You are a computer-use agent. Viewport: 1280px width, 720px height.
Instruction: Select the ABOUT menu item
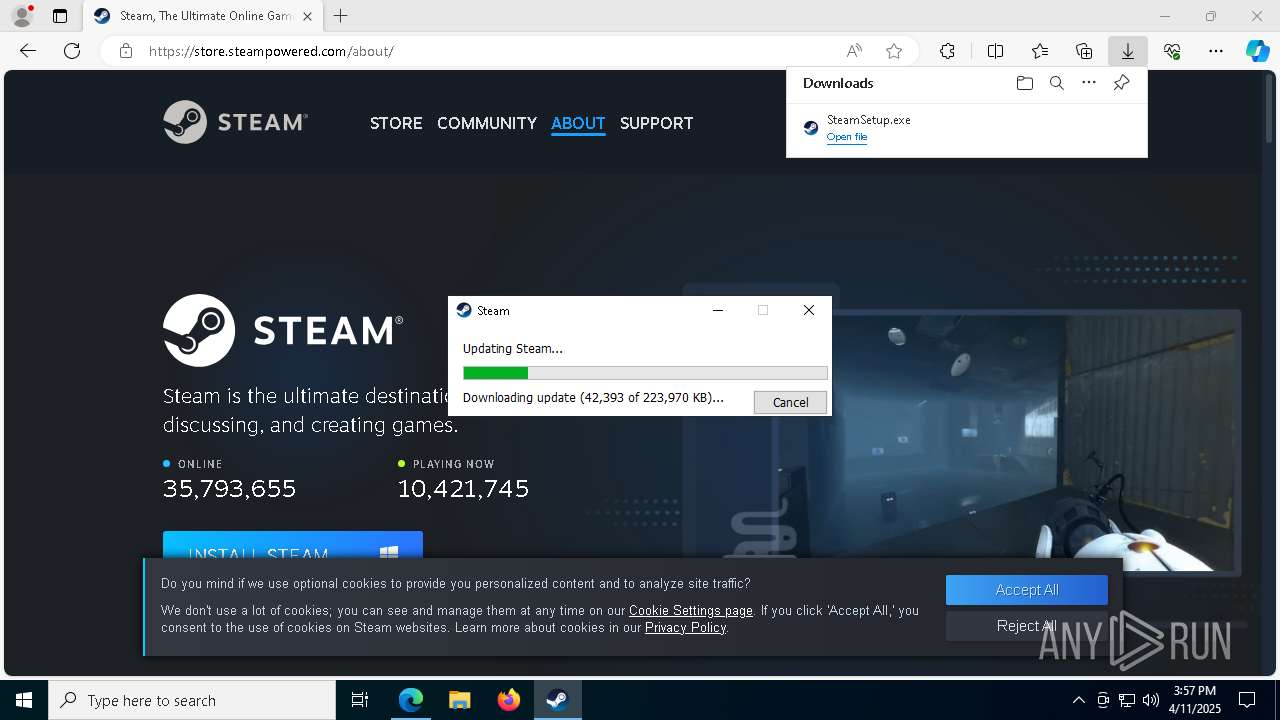pos(578,123)
